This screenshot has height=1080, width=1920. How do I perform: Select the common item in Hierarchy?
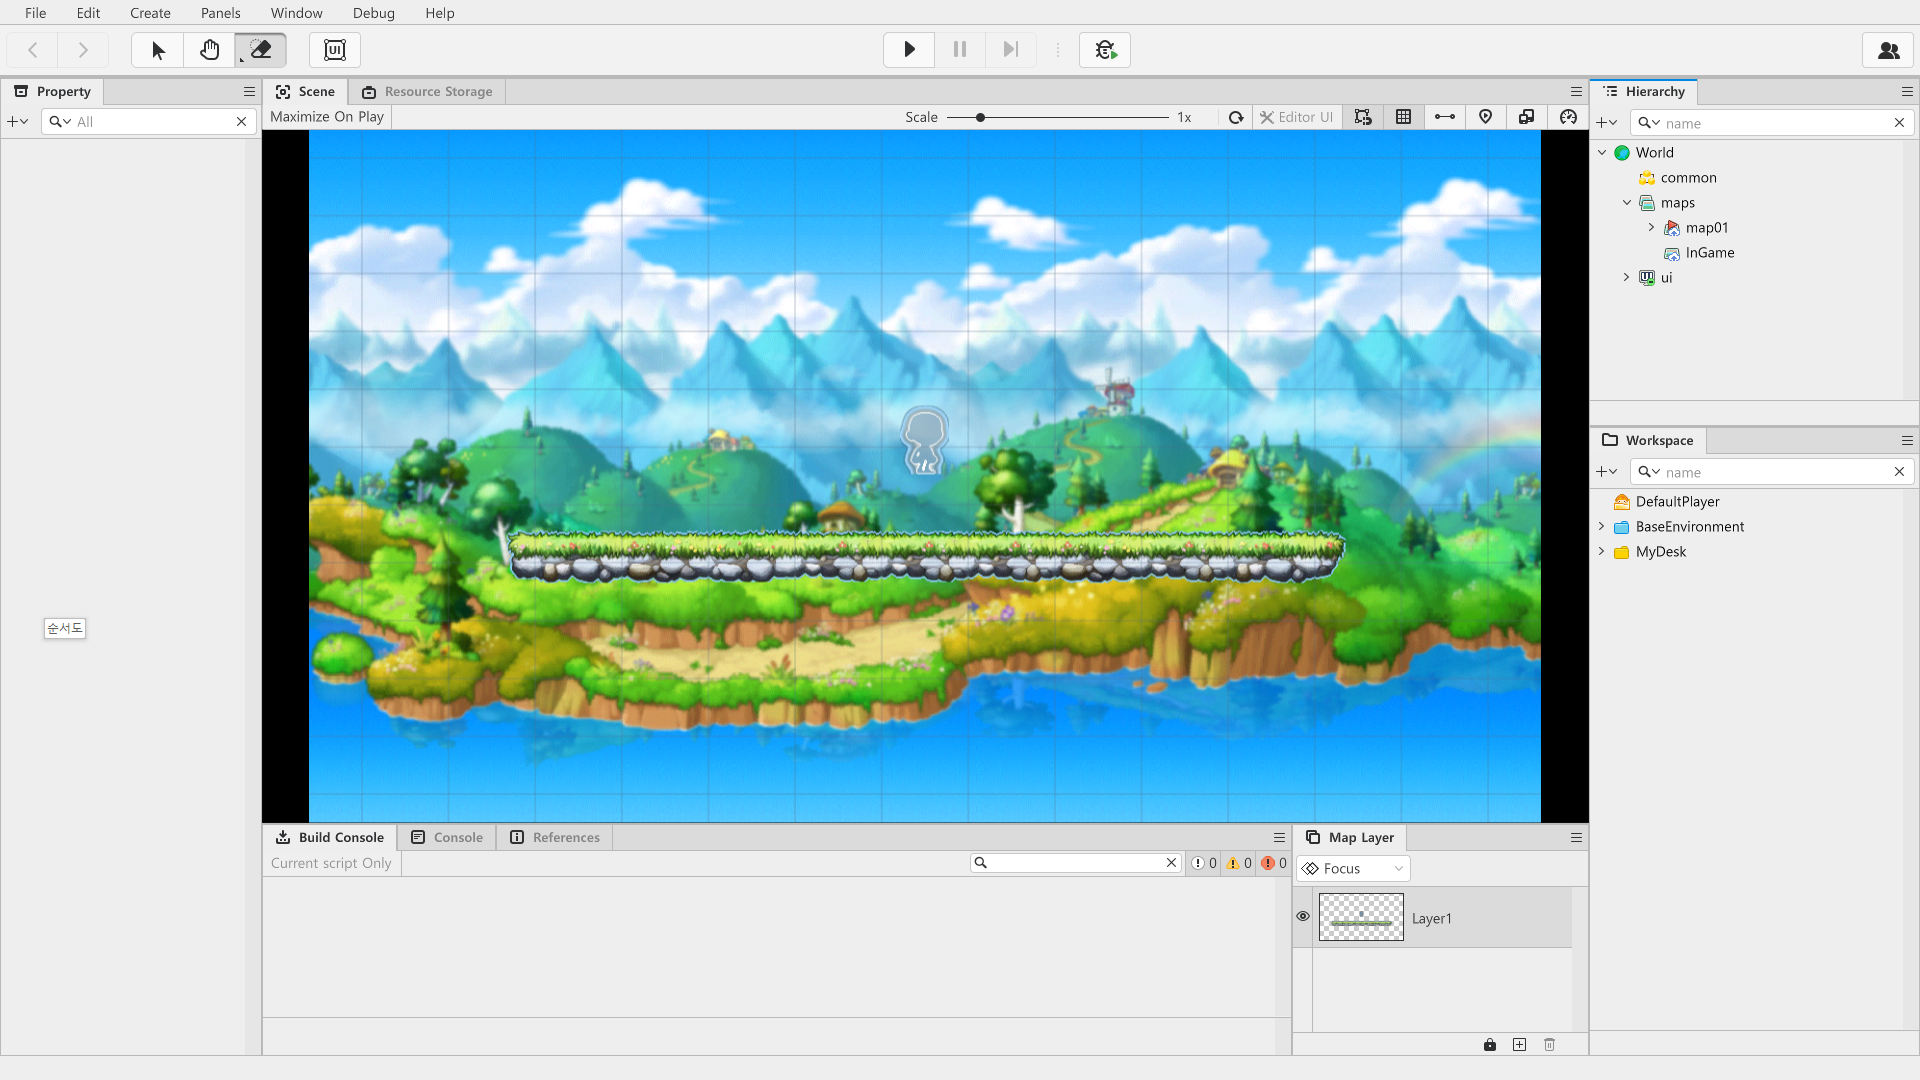1688,177
